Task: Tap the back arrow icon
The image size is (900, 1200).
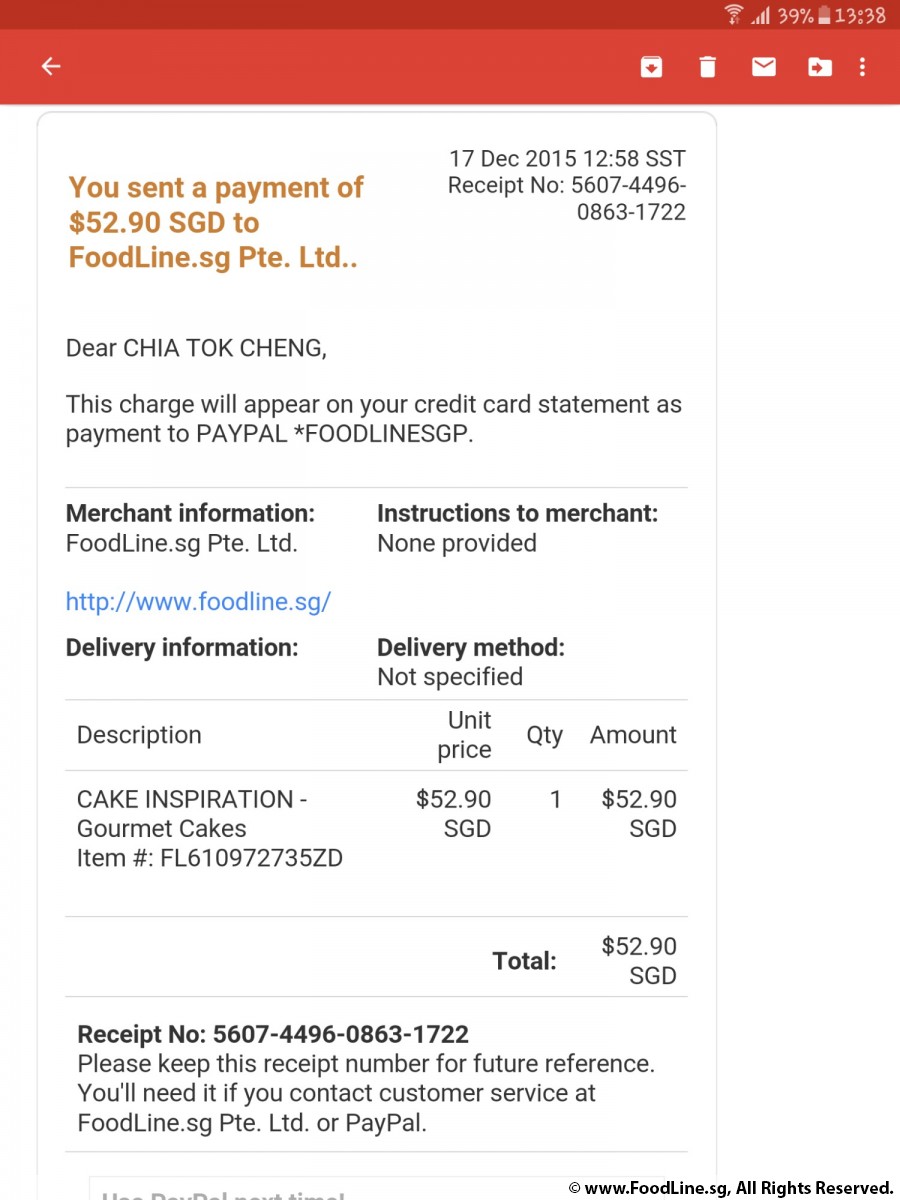Action: 50,67
